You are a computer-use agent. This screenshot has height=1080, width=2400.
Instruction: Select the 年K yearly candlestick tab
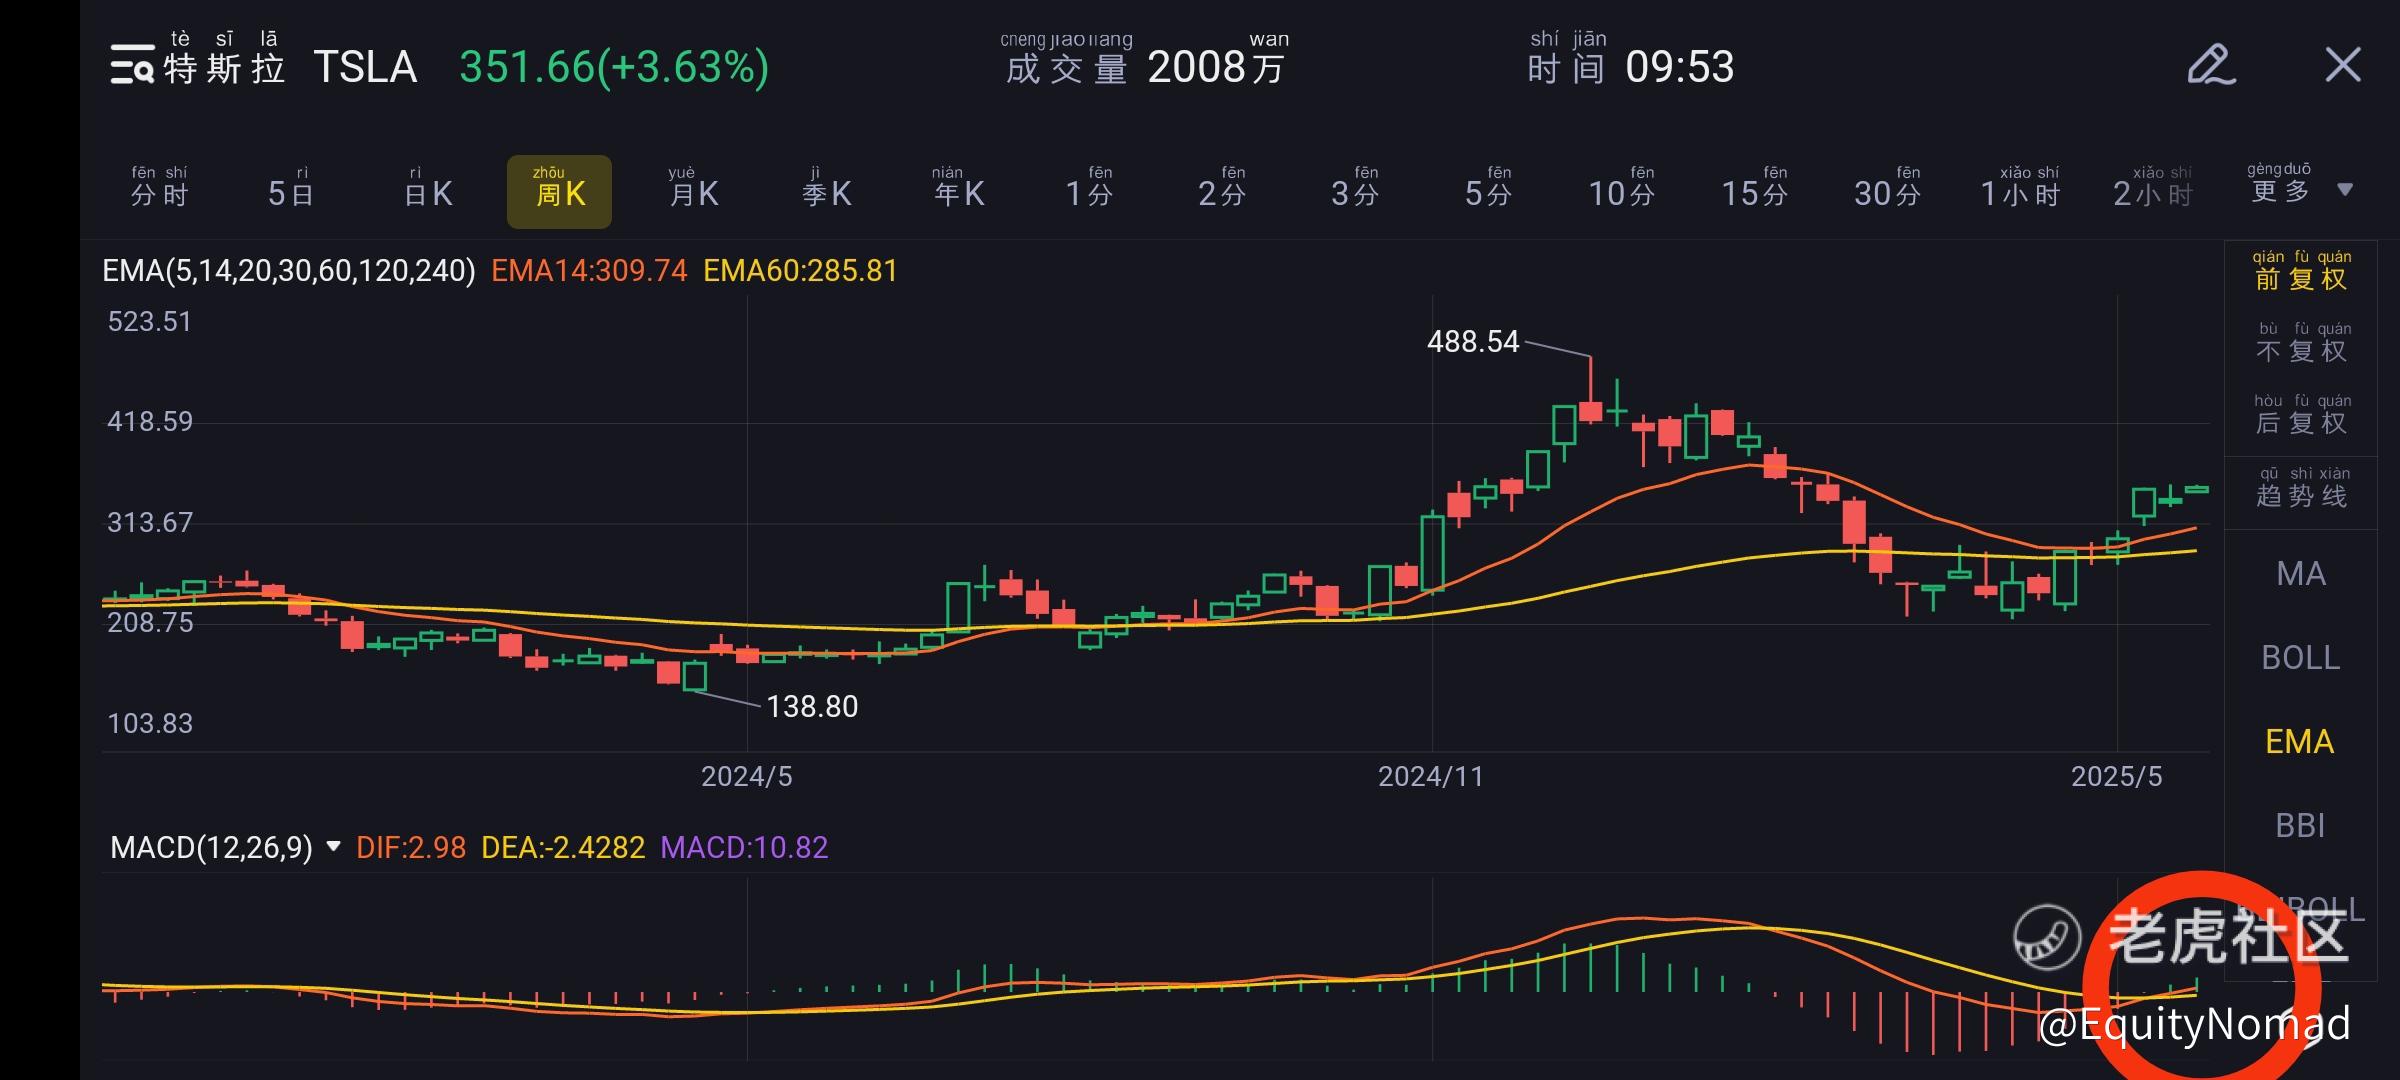click(x=959, y=189)
